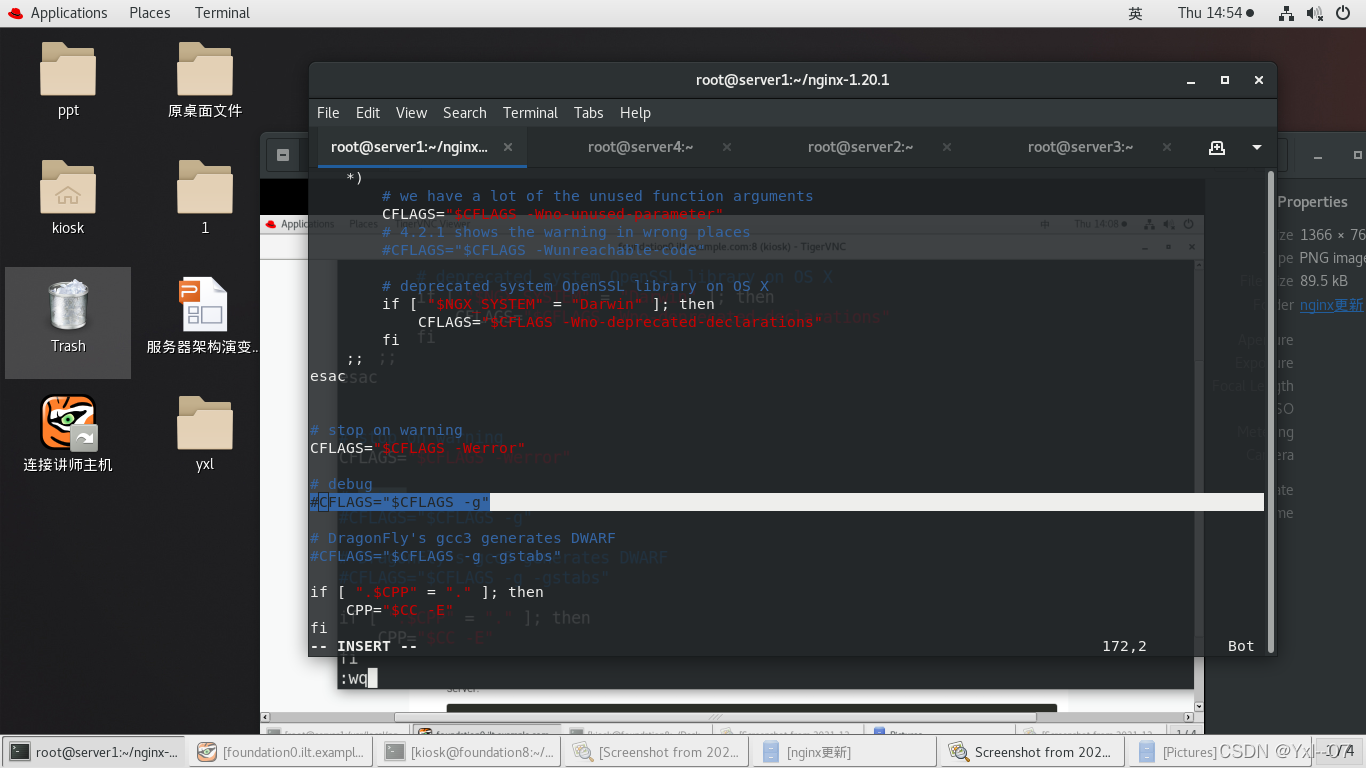The width and height of the screenshot is (1366, 768).
Task: Click the CFLAGS -Werror line in editor
Action: pyautogui.click(x=417, y=448)
